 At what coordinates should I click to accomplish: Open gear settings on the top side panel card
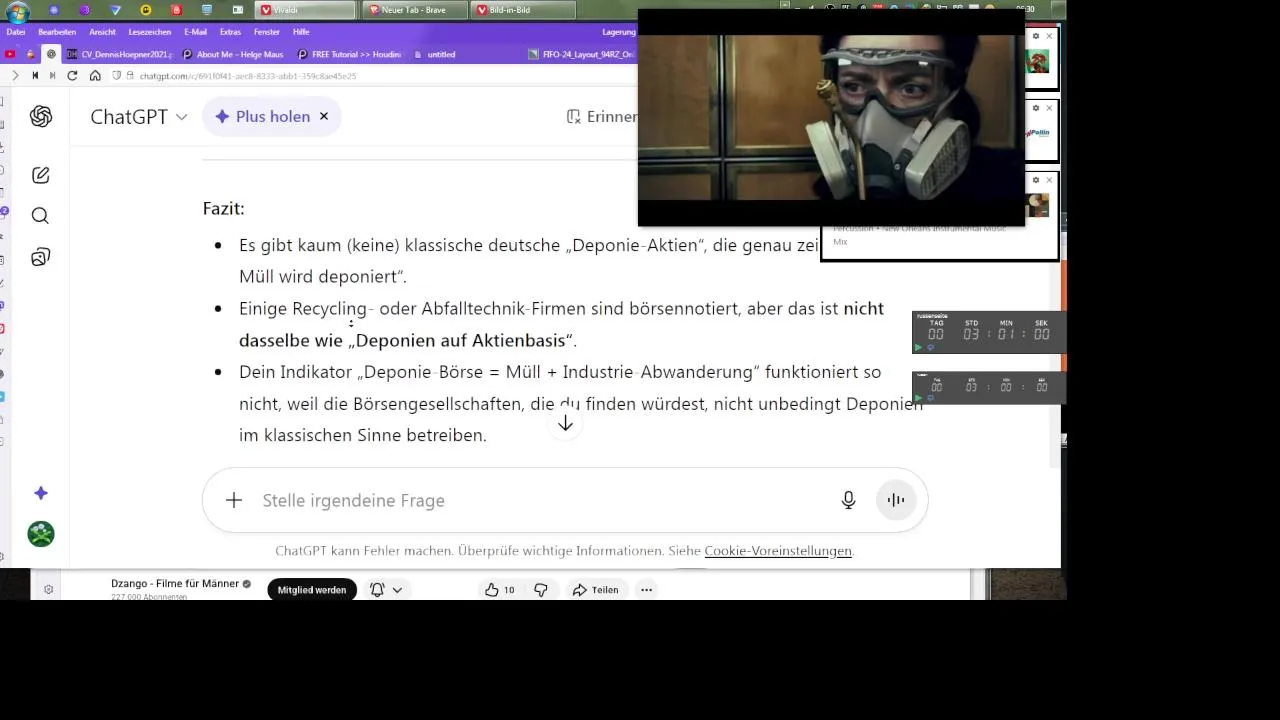1036,36
